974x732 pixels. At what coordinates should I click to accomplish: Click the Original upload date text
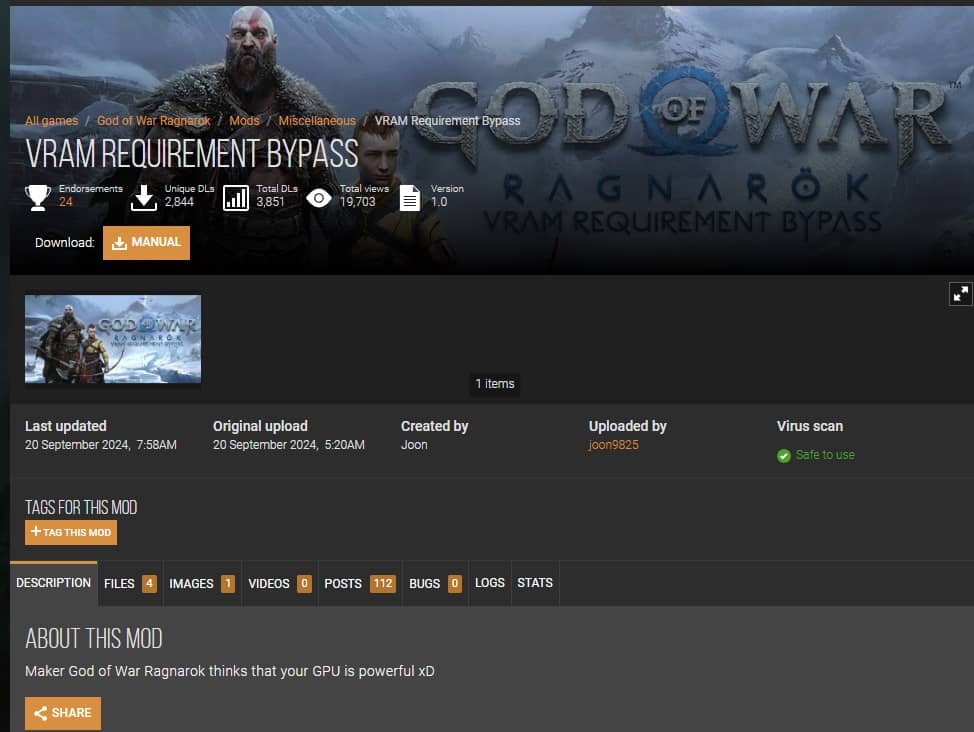[289, 445]
